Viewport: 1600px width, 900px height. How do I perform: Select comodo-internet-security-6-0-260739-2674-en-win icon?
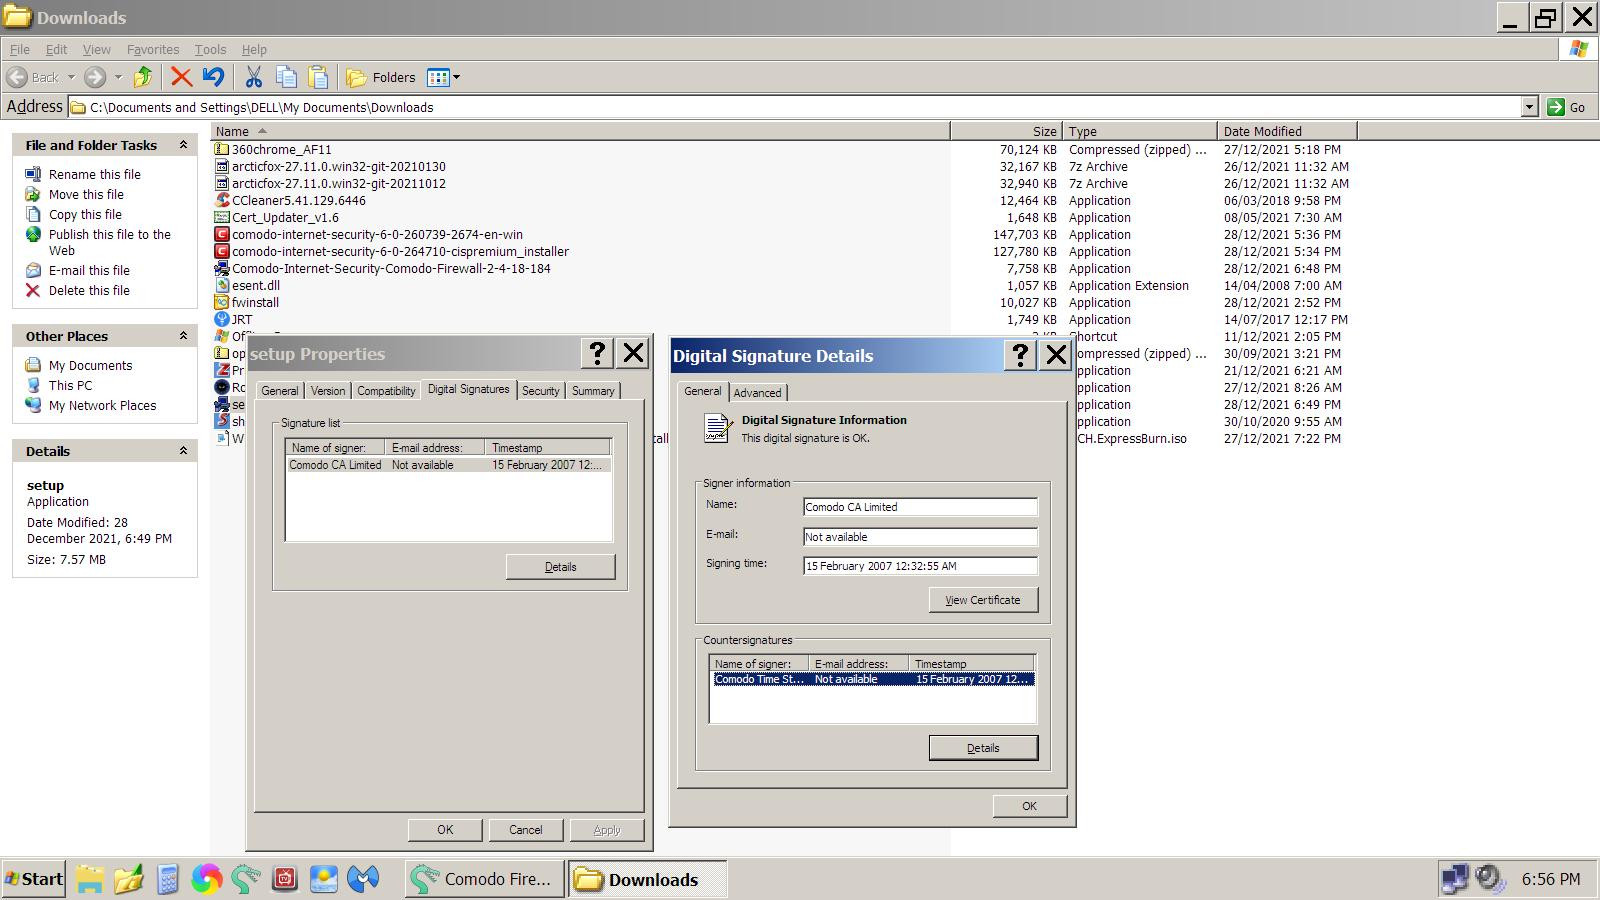[222, 234]
